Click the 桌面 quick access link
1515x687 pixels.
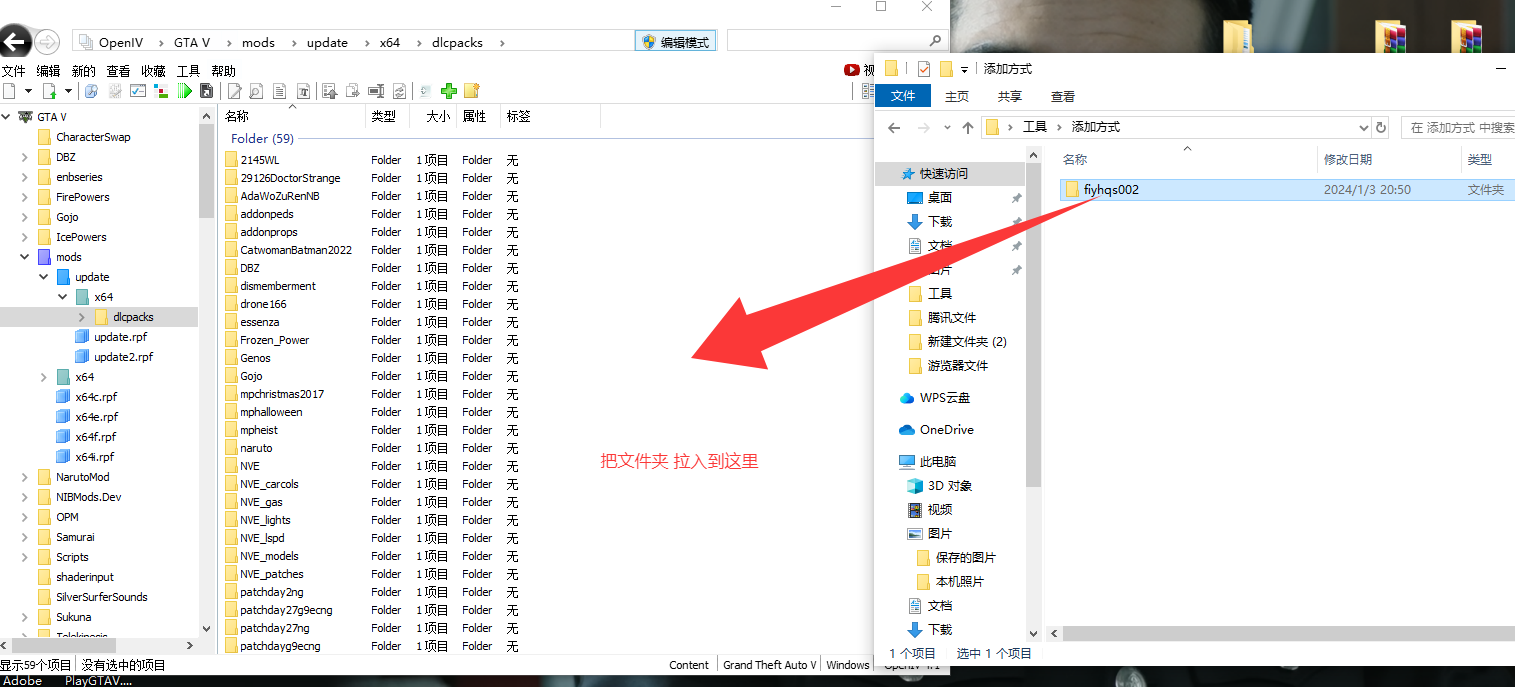pyautogui.click(x=939, y=197)
